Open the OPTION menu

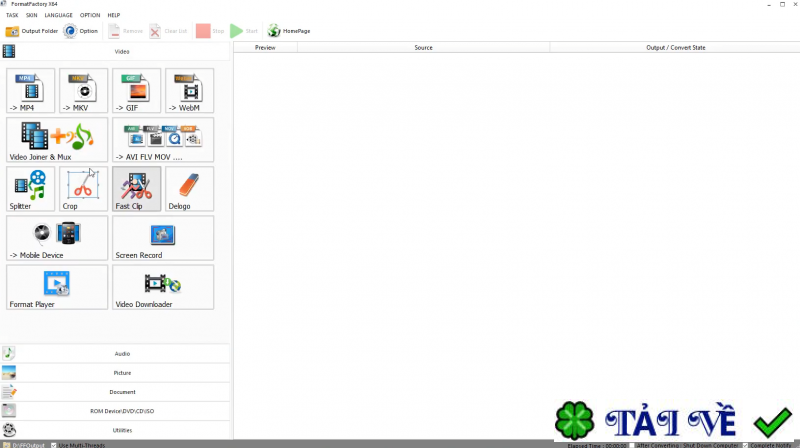pyautogui.click(x=90, y=15)
